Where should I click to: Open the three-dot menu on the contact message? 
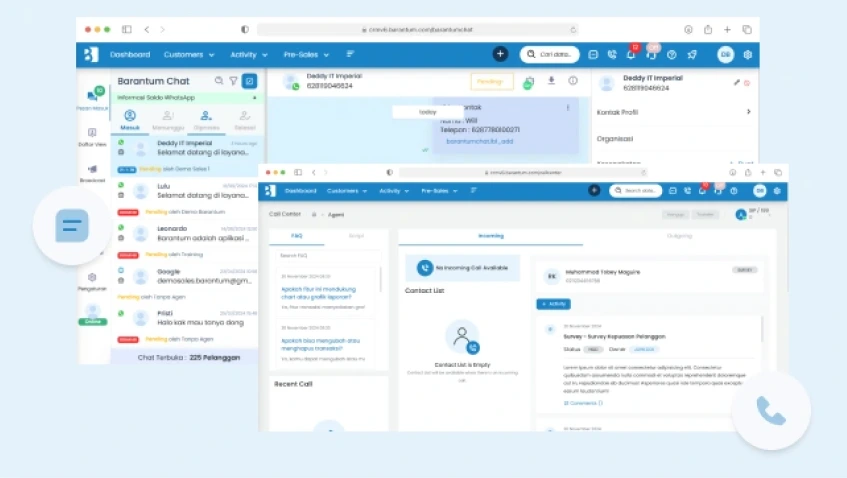(568, 107)
